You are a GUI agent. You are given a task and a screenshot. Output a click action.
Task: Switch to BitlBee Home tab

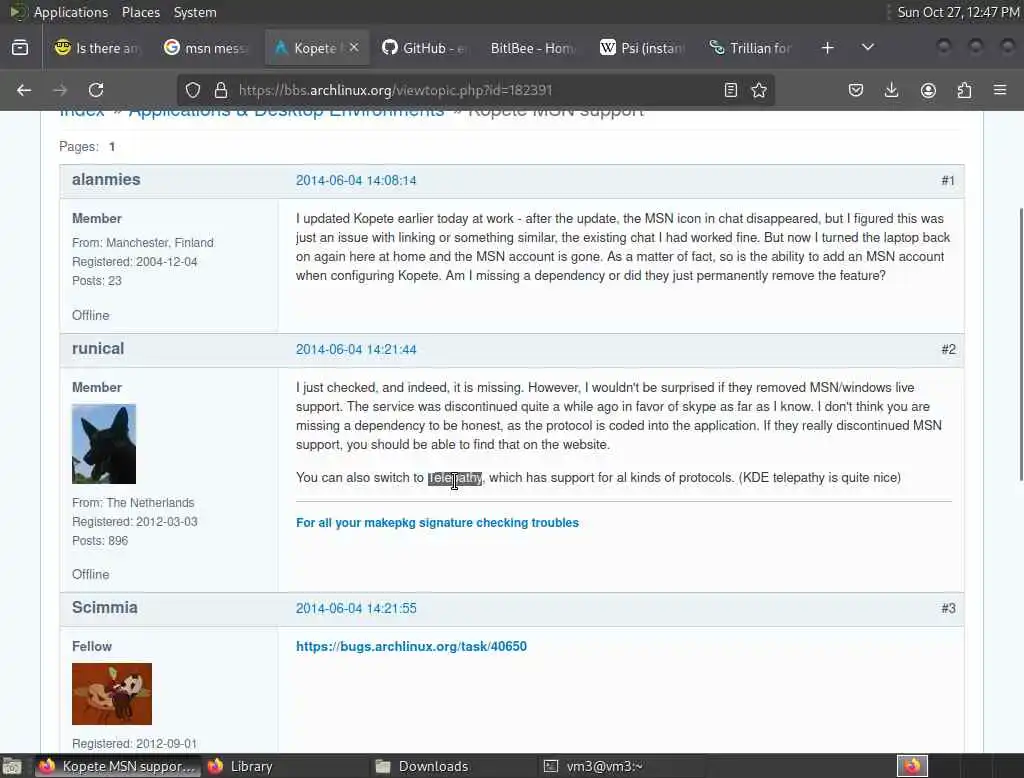point(533,48)
